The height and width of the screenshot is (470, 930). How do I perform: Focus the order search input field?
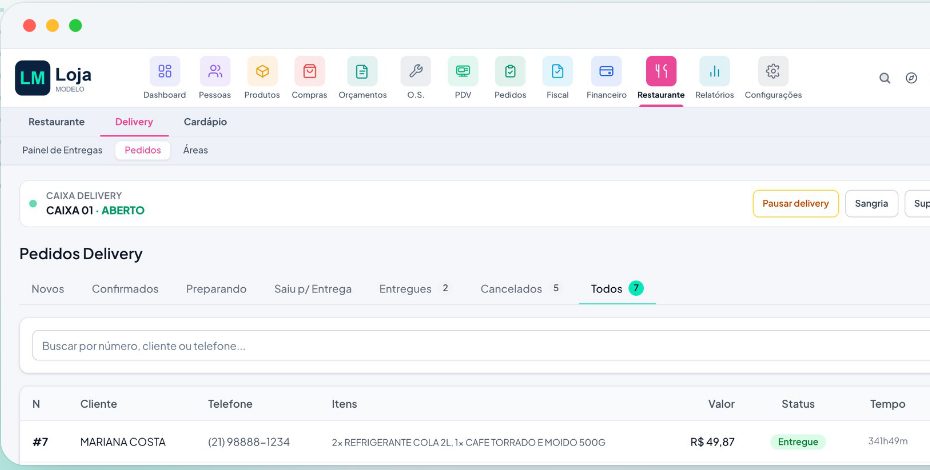(x=480, y=346)
